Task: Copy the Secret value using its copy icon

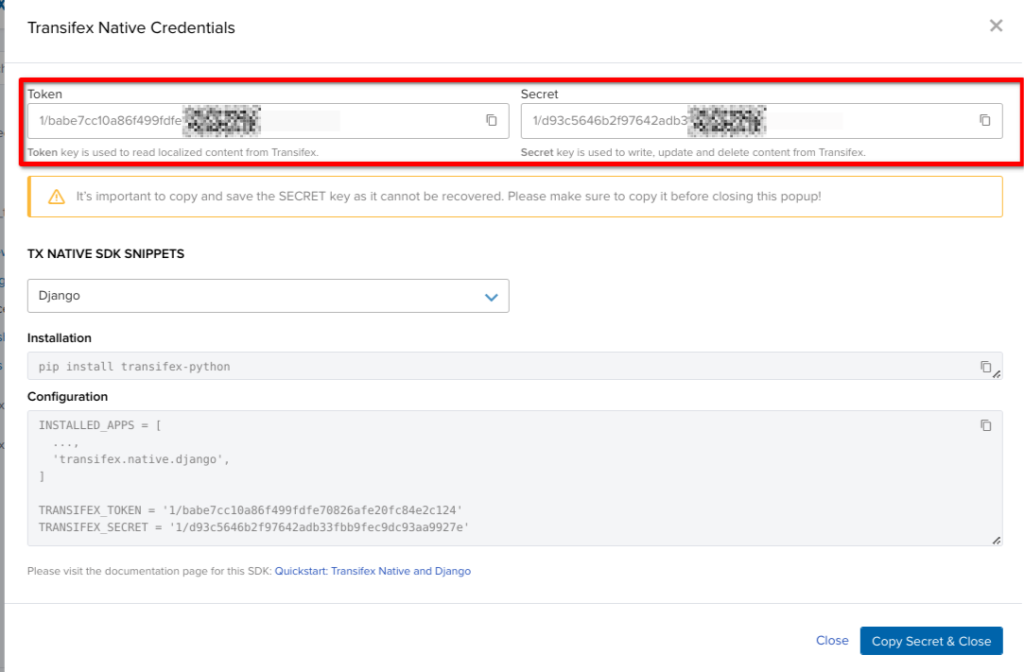Action: click(985, 120)
